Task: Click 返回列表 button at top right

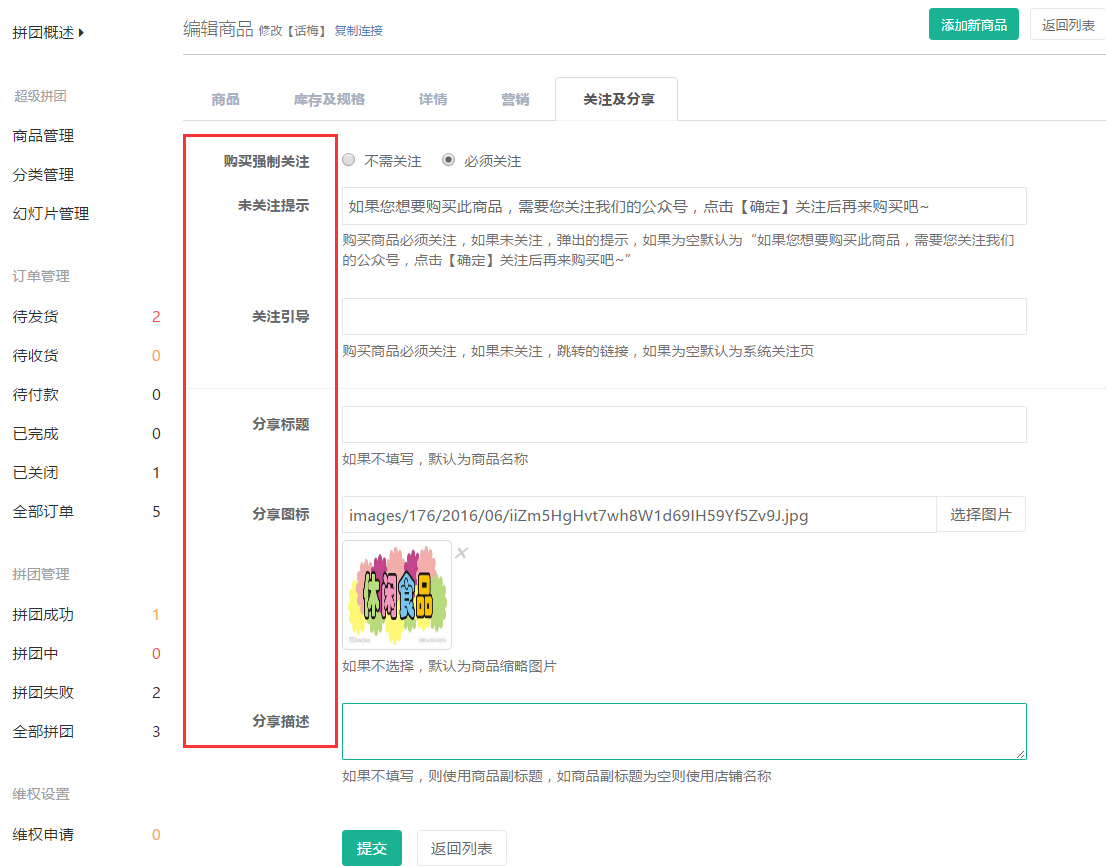Action: click(1067, 25)
